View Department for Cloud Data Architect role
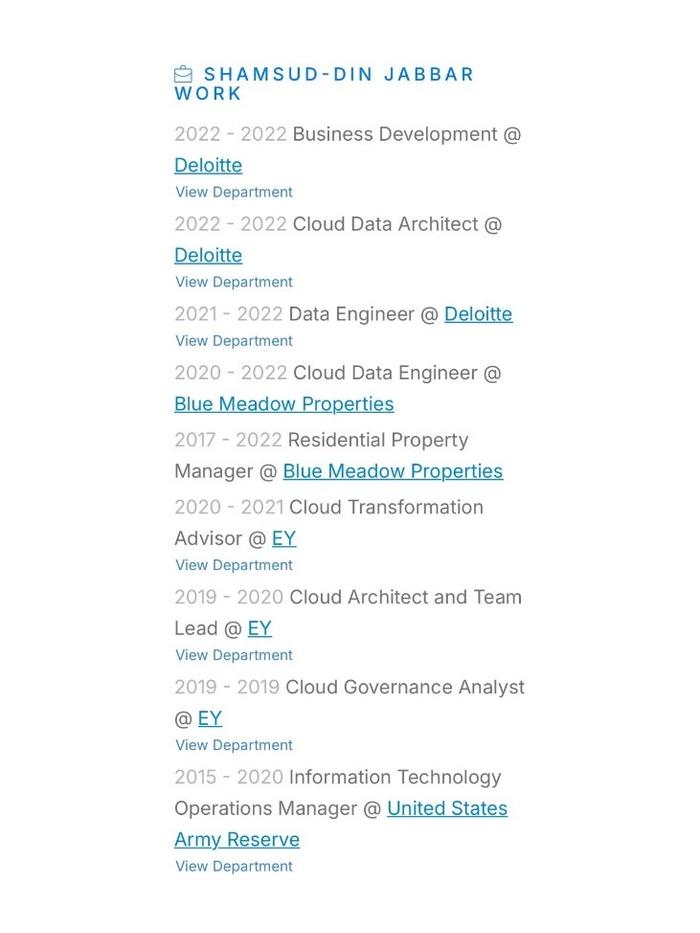The height and width of the screenshot is (933, 700). [x=234, y=282]
